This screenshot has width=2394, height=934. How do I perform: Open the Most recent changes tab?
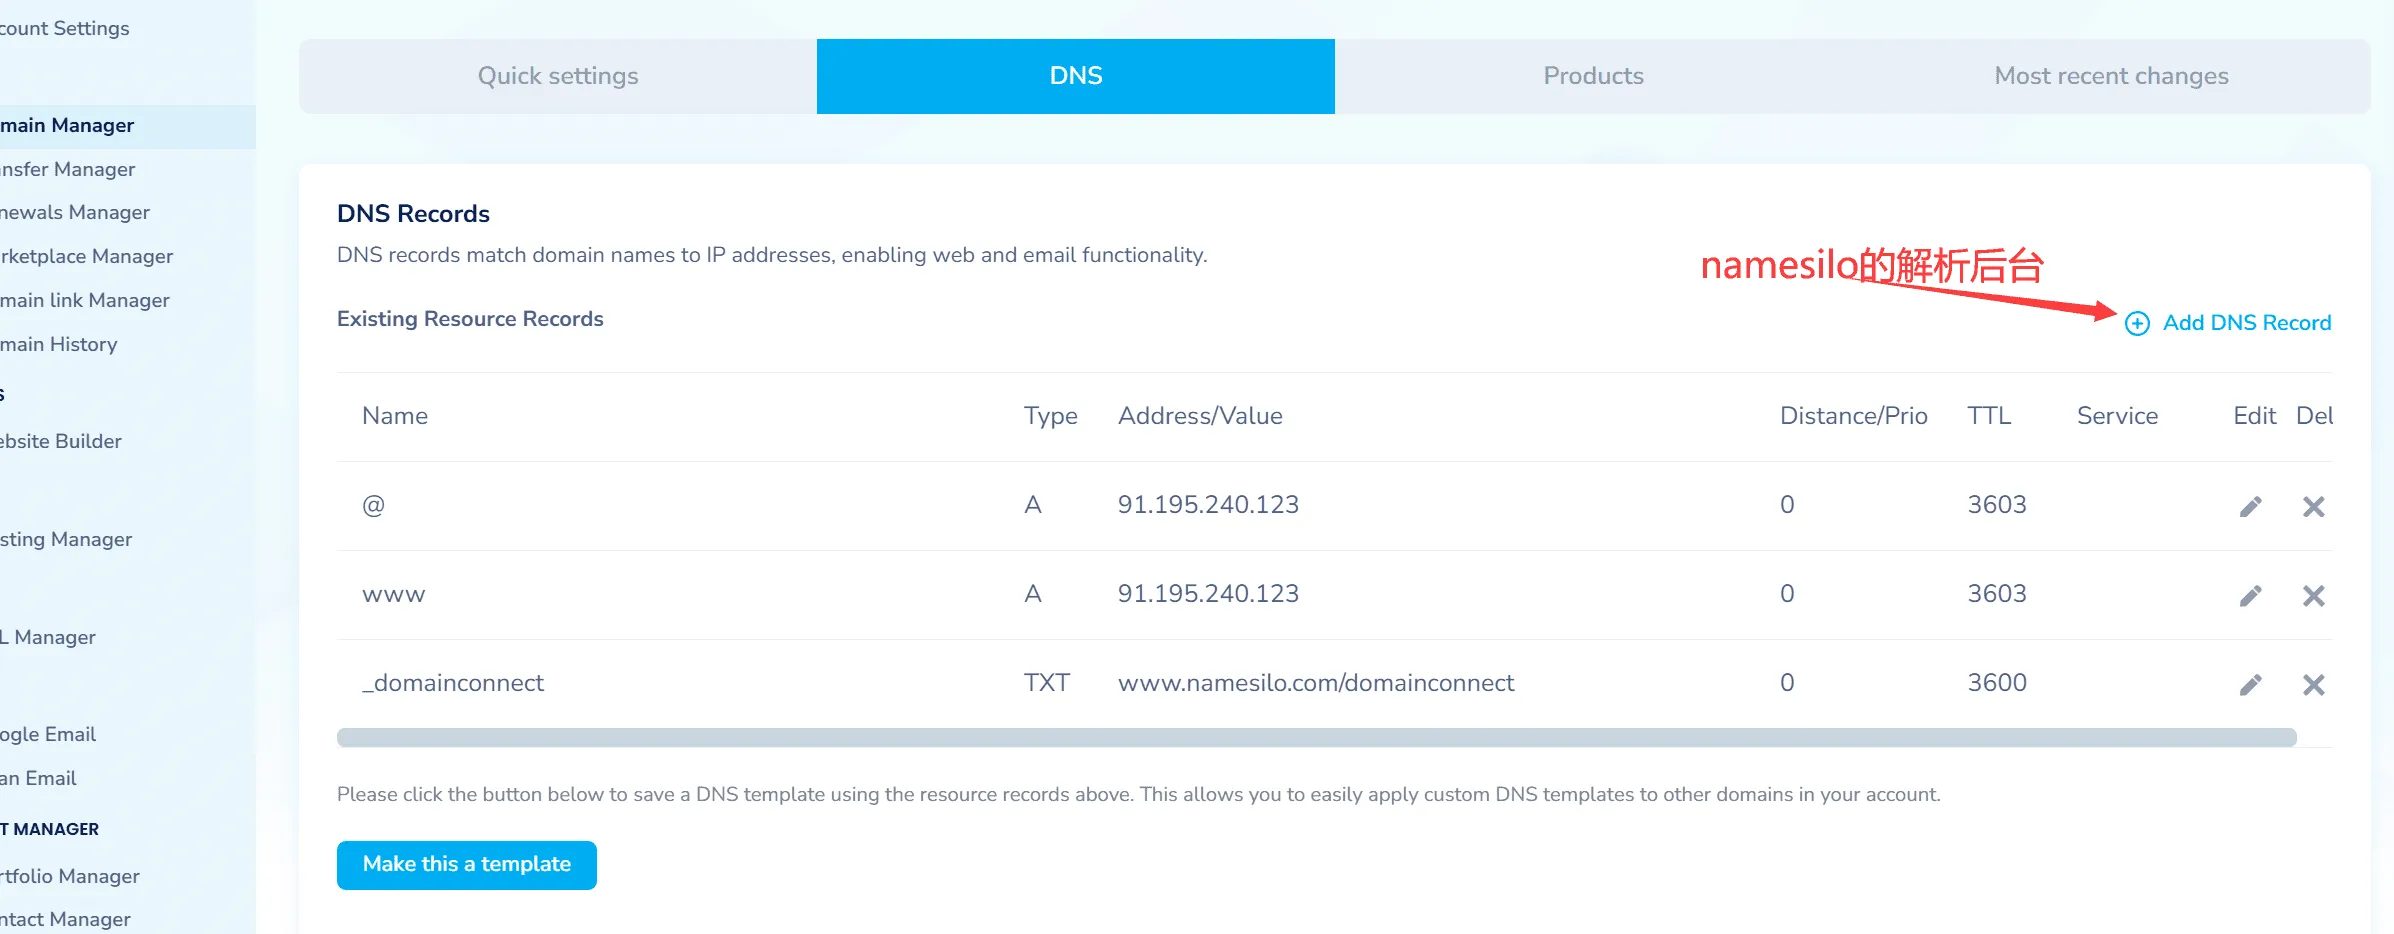tap(2111, 76)
